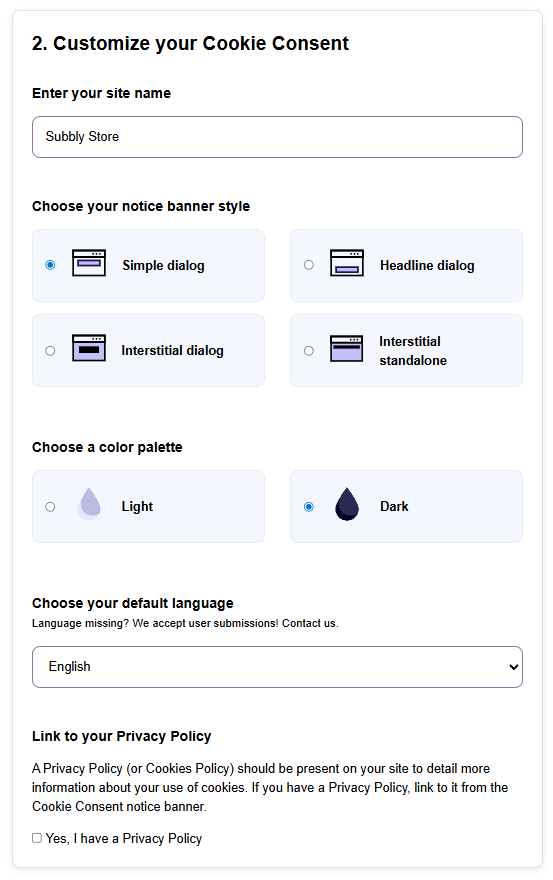Check the 'Yes, I have a Privacy Policy' box
Image resolution: width=553 pixels, height=880 pixels.
pos(37,838)
